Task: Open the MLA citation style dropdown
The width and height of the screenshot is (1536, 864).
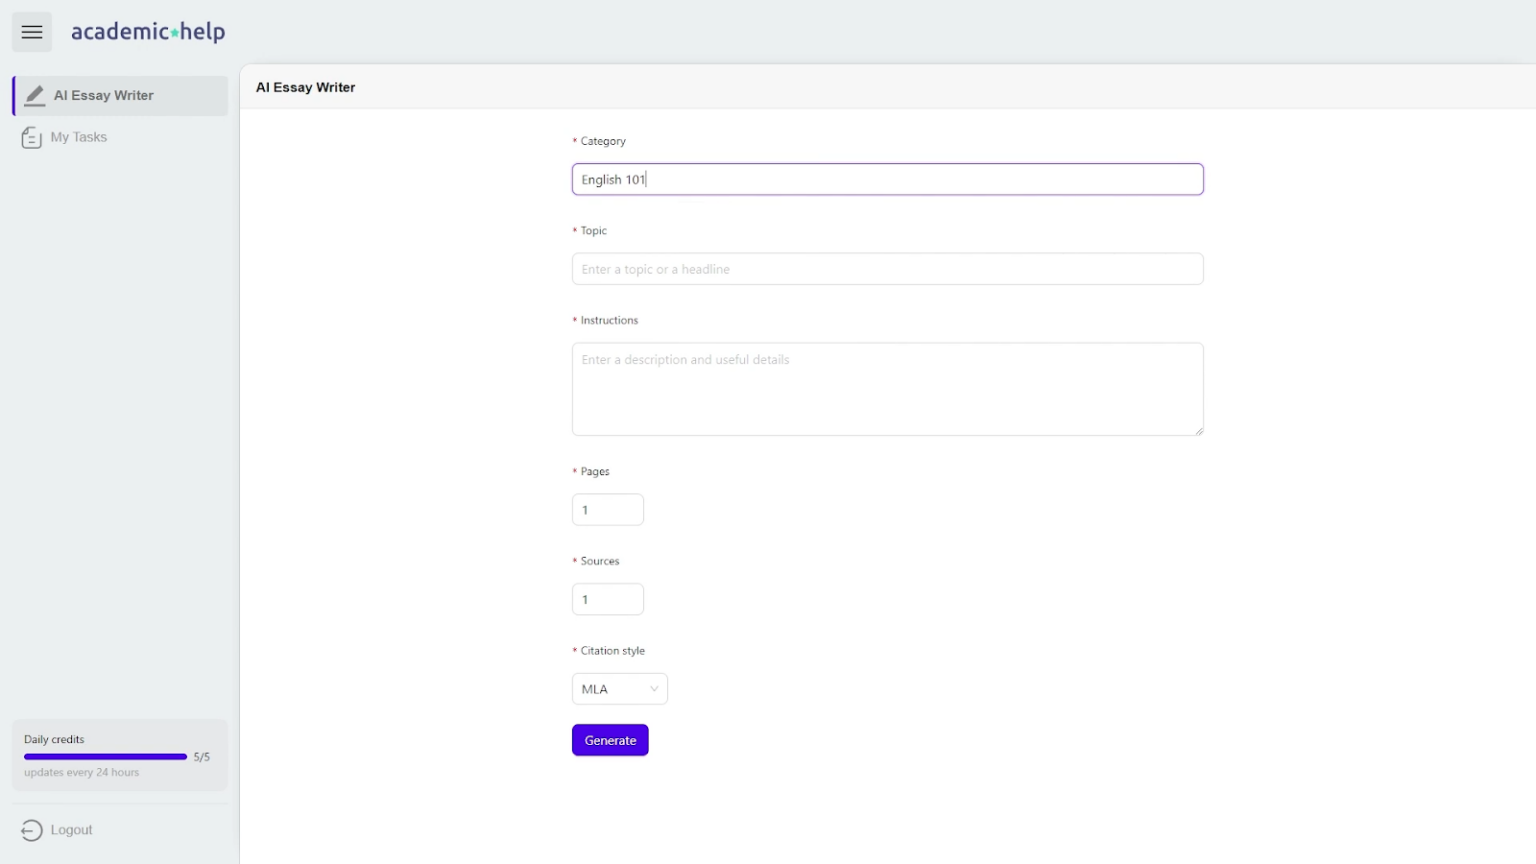Action: click(x=618, y=689)
